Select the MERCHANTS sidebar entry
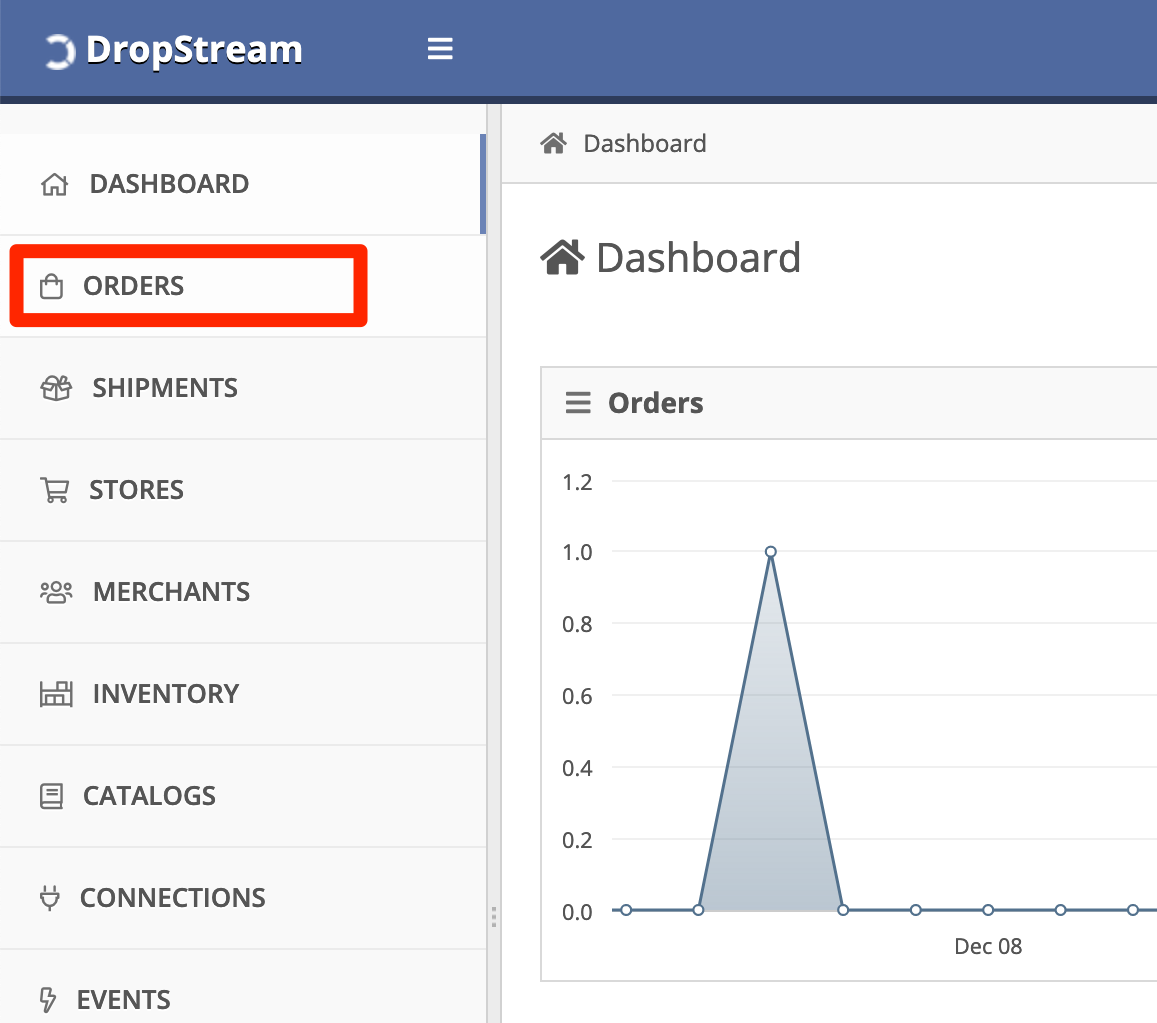Image resolution: width=1157 pixels, height=1023 pixels. [243, 592]
